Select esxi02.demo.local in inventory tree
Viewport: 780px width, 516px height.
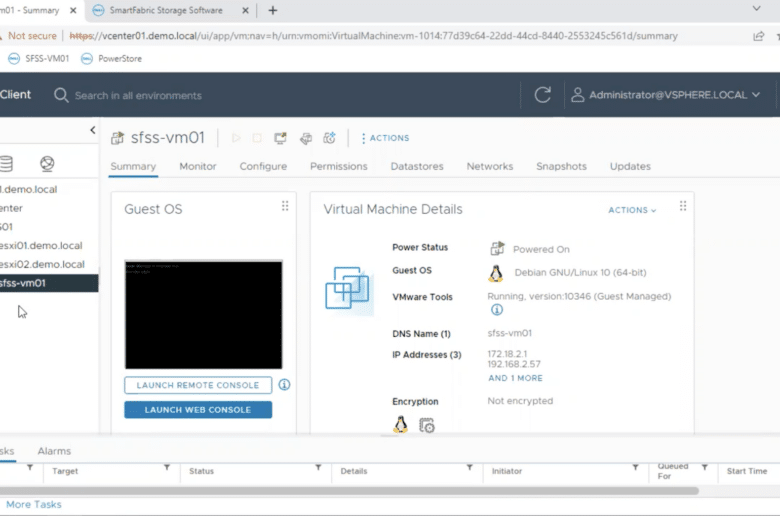(42, 264)
